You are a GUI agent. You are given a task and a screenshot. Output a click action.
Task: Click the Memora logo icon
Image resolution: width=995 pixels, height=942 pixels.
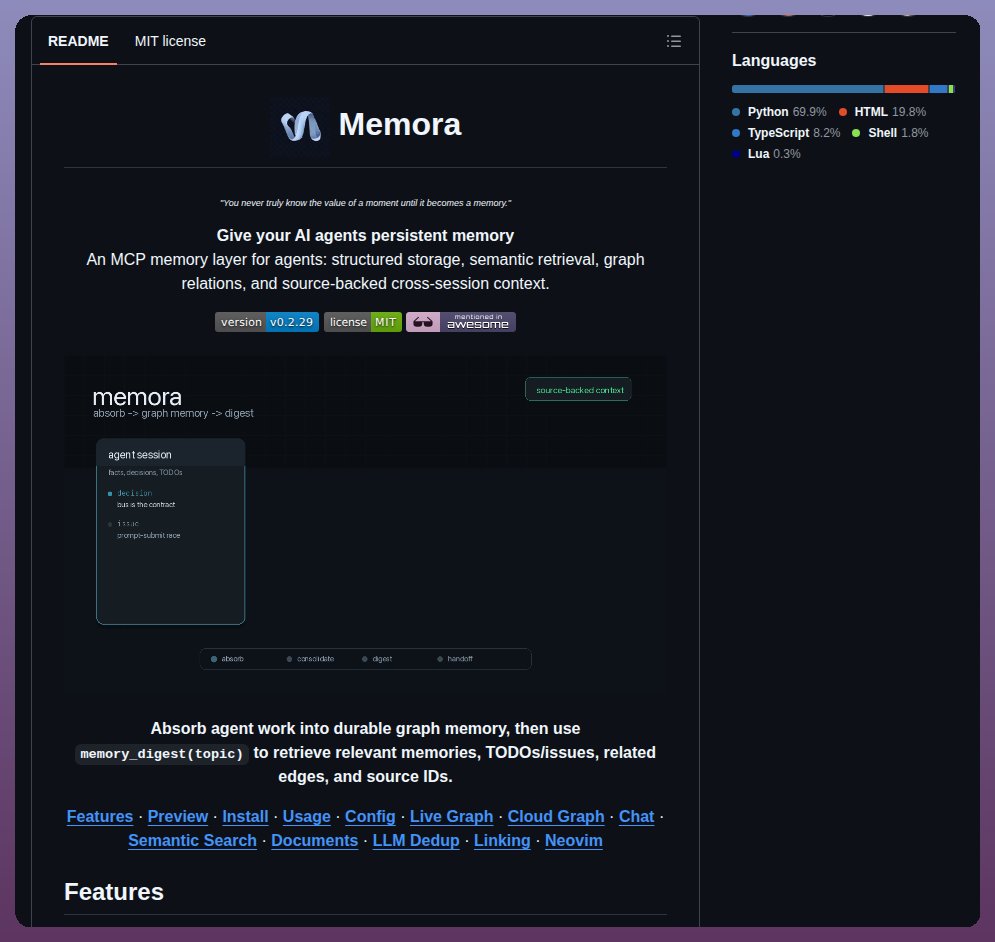point(301,125)
